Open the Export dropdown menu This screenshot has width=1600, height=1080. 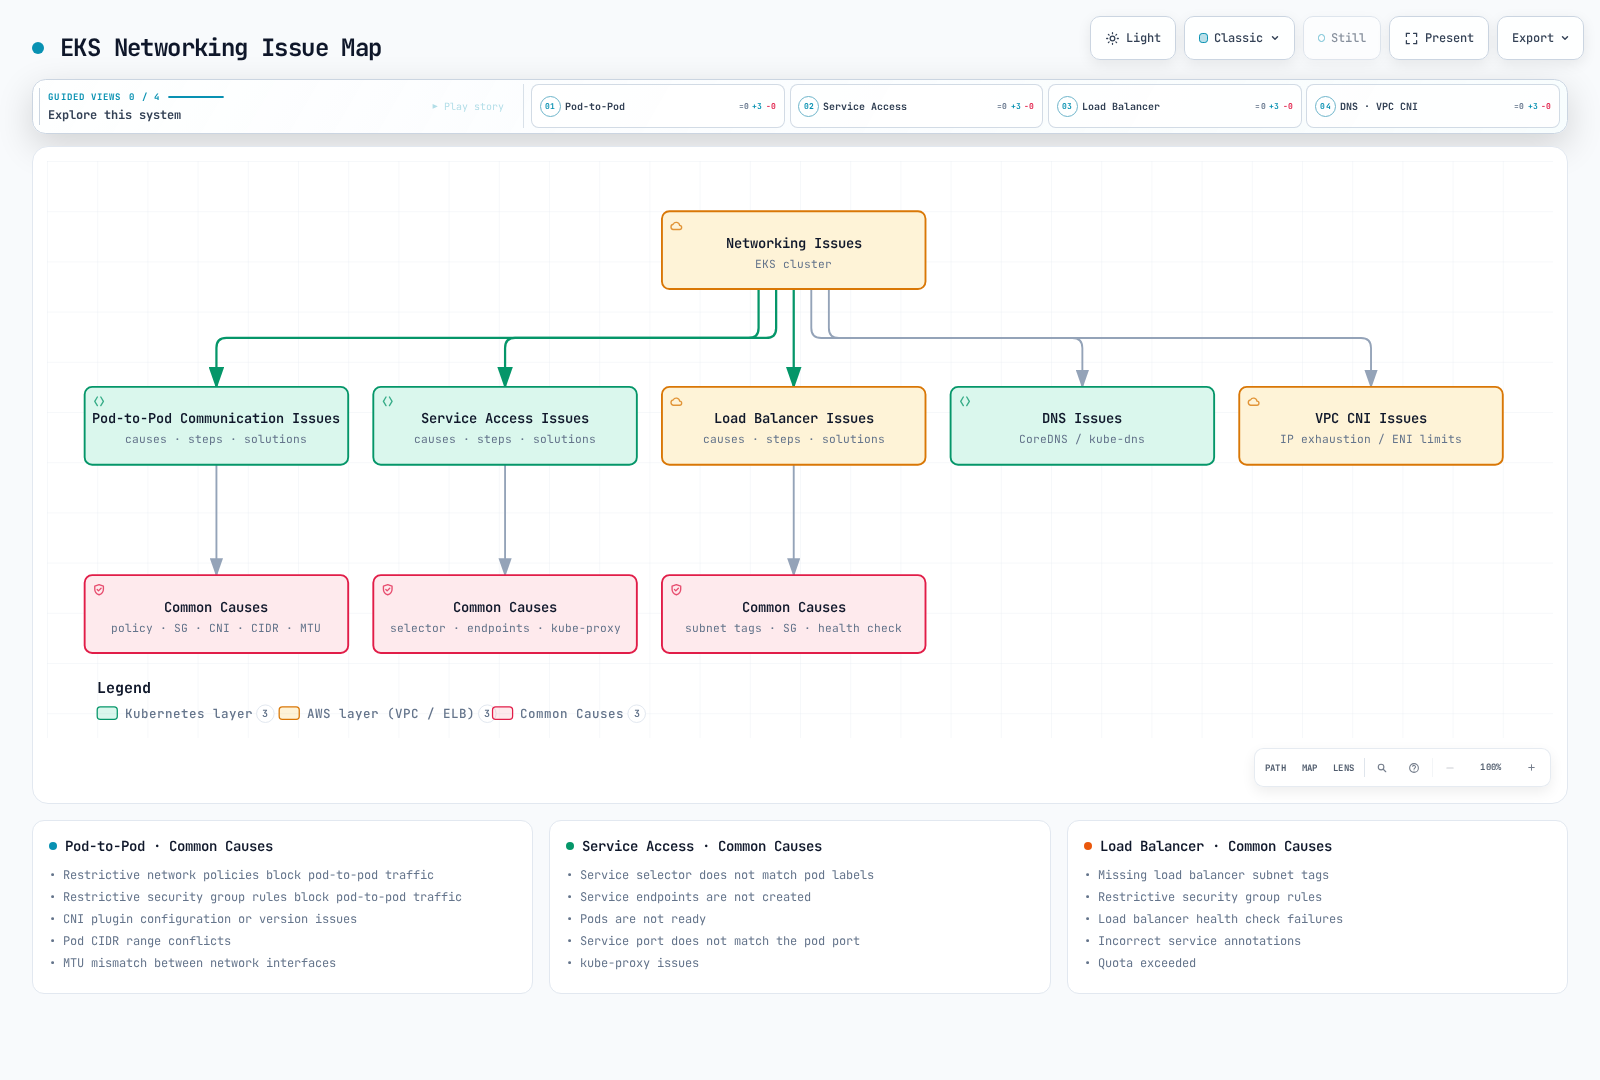[x=1540, y=38]
